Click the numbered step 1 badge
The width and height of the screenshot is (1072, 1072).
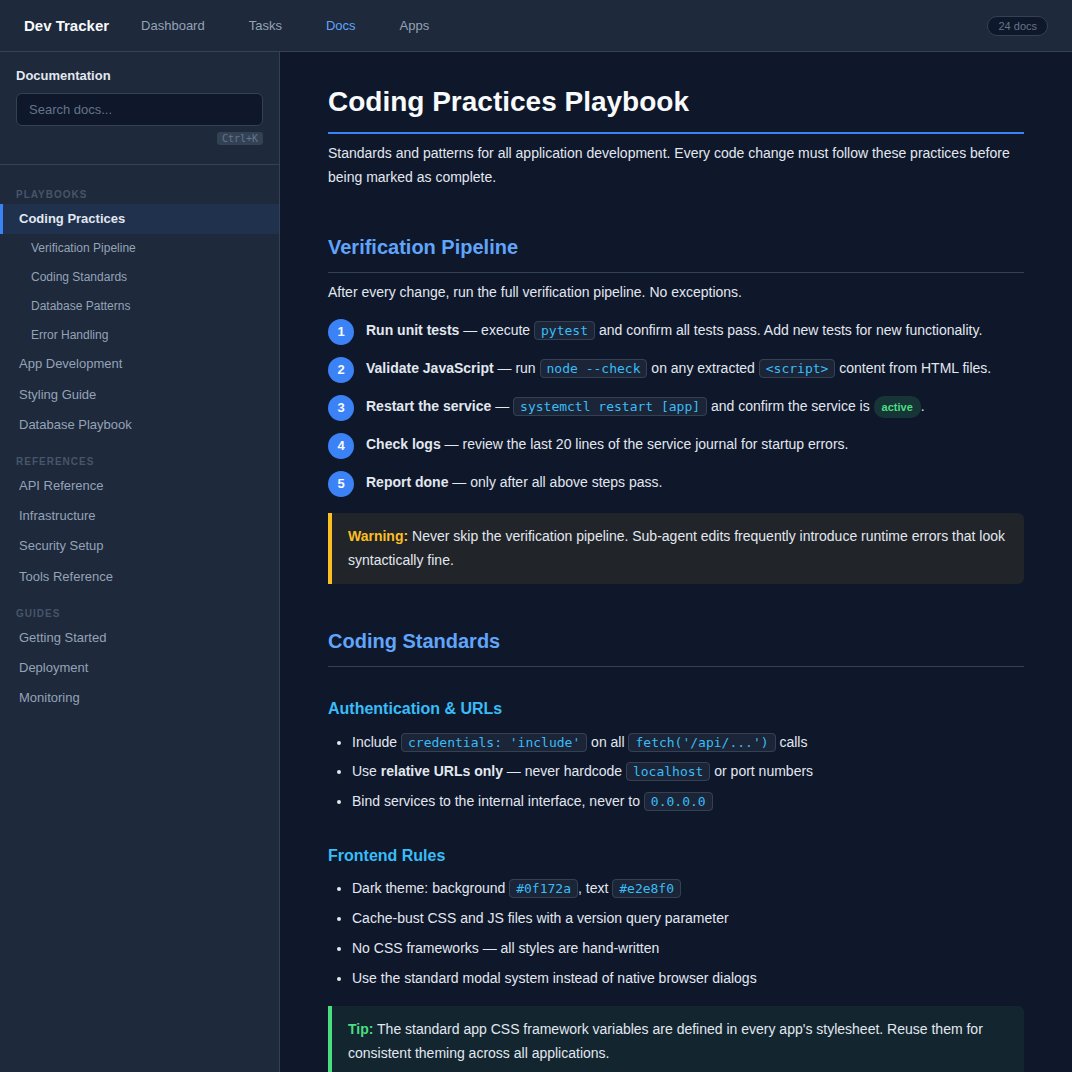341,330
